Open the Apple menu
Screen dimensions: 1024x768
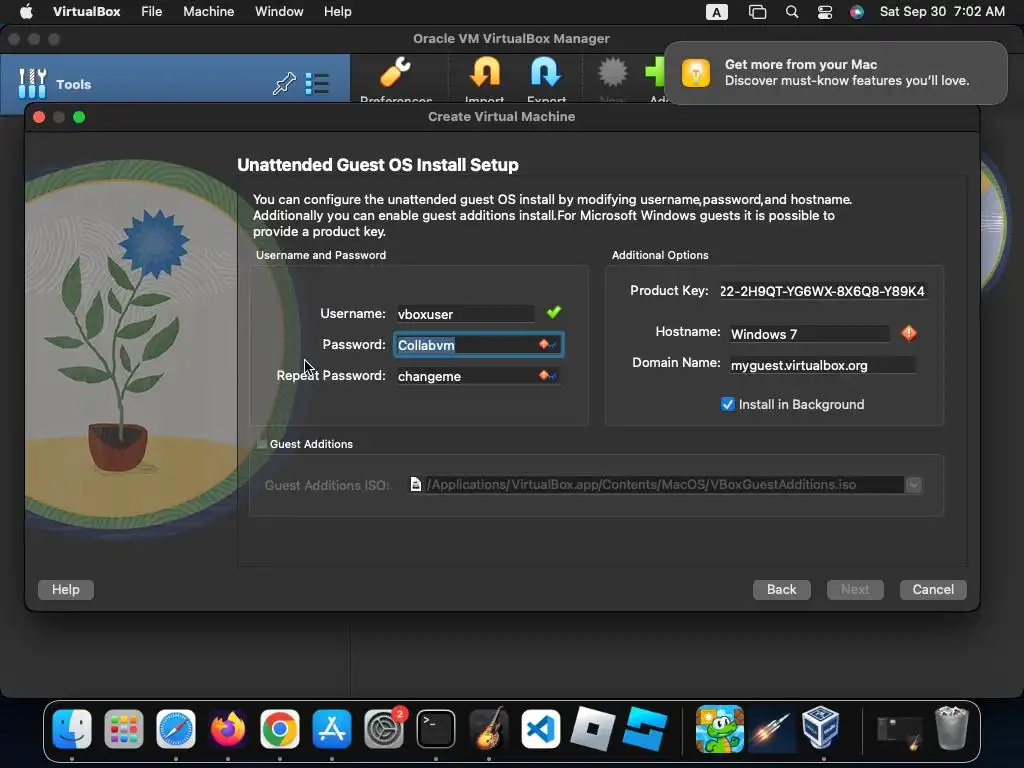tap(27, 11)
